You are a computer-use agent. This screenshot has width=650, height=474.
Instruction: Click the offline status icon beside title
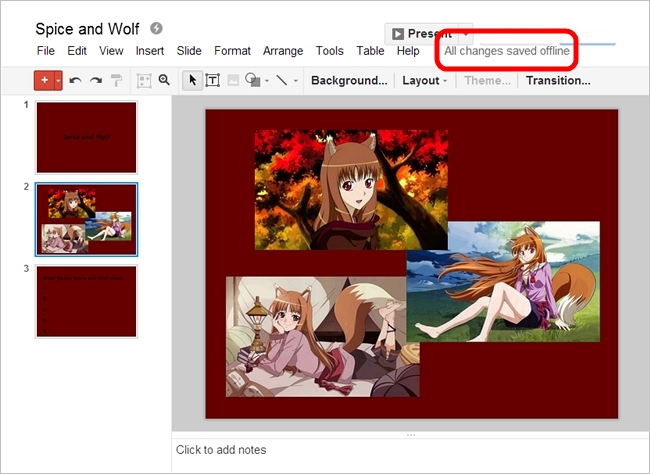click(x=156, y=28)
